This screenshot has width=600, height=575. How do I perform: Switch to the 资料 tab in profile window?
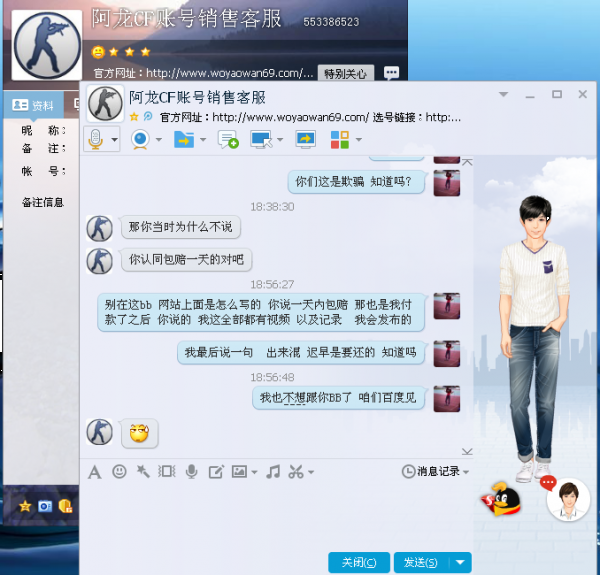(x=33, y=105)
